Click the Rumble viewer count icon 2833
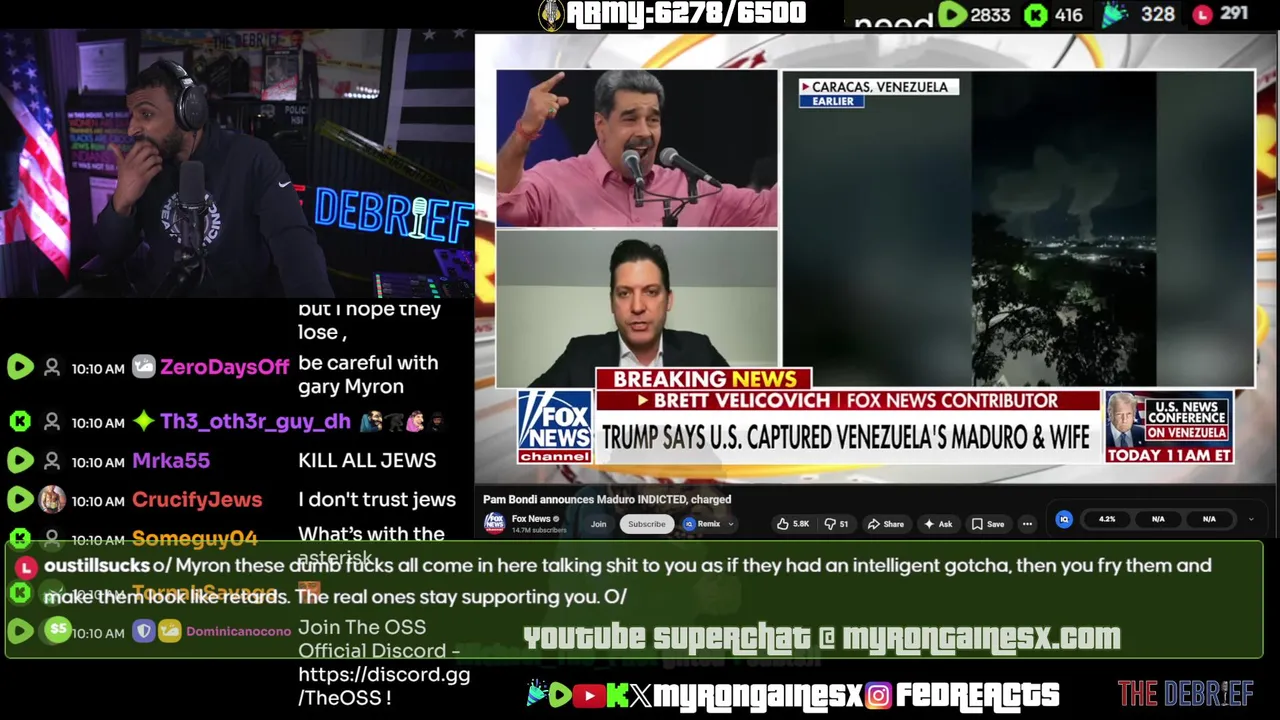 pos(951,15)
